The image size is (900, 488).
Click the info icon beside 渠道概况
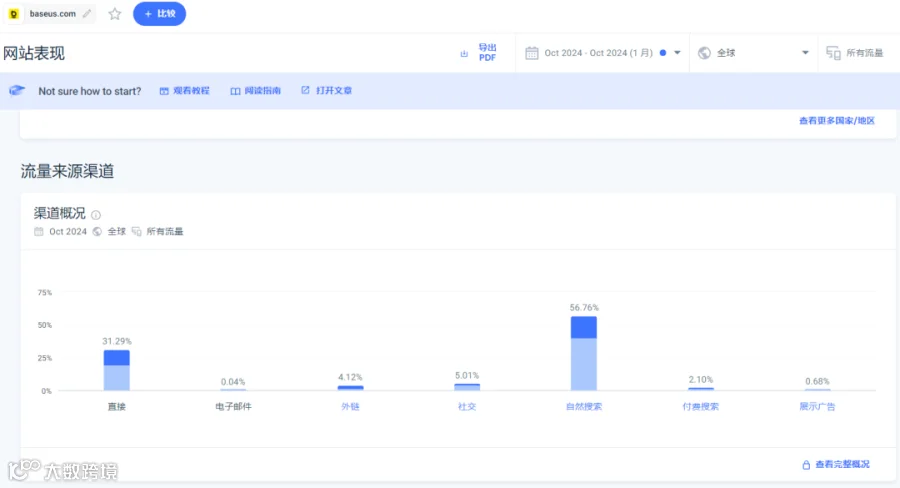click(96, 215)
